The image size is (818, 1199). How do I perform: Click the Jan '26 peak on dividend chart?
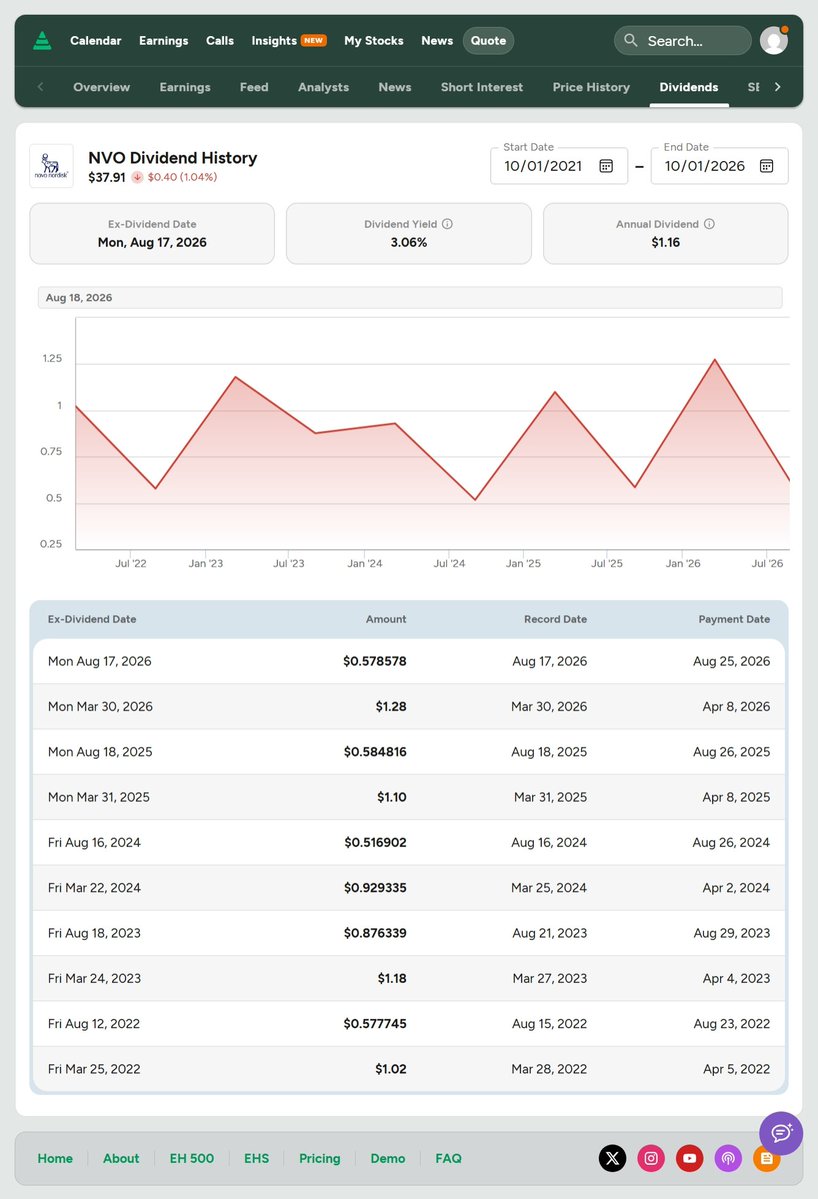pyautogui.click(x=715, y=359)
